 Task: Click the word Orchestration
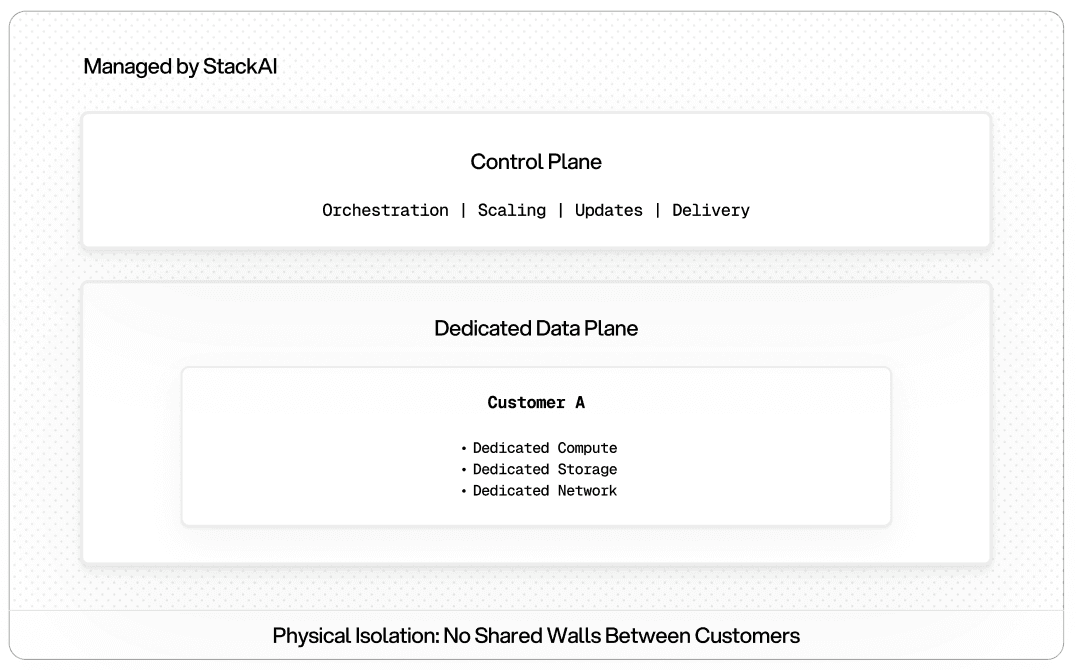point(385,210)
